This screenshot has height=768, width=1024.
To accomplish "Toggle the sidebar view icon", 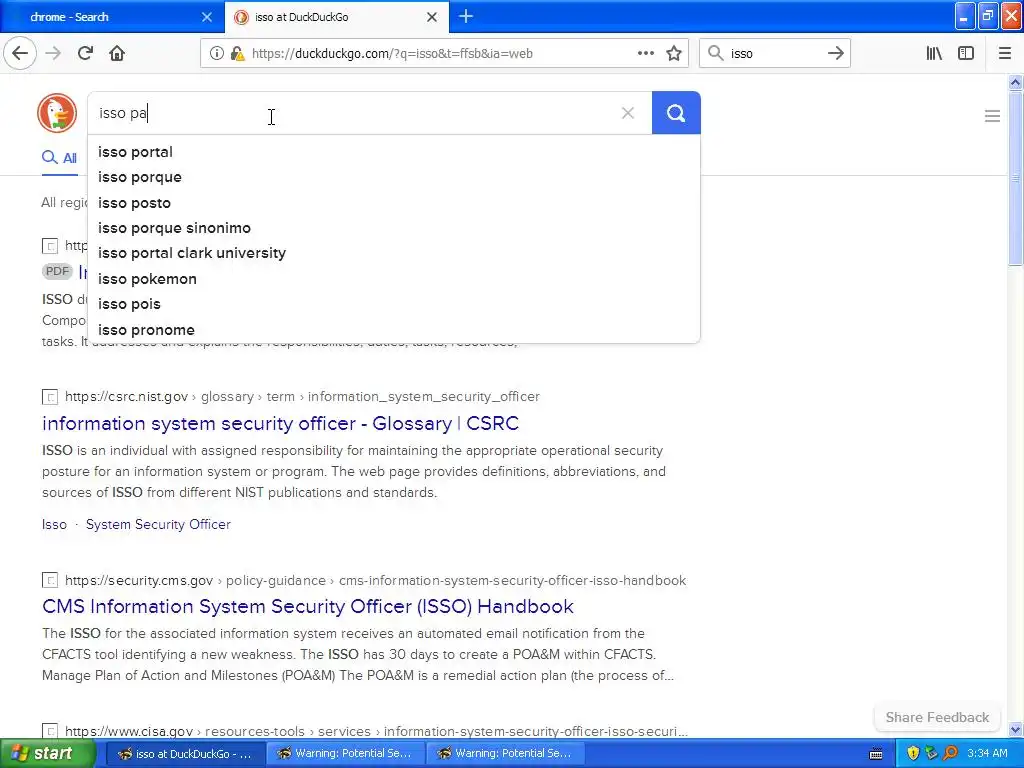I will point(966,53).
